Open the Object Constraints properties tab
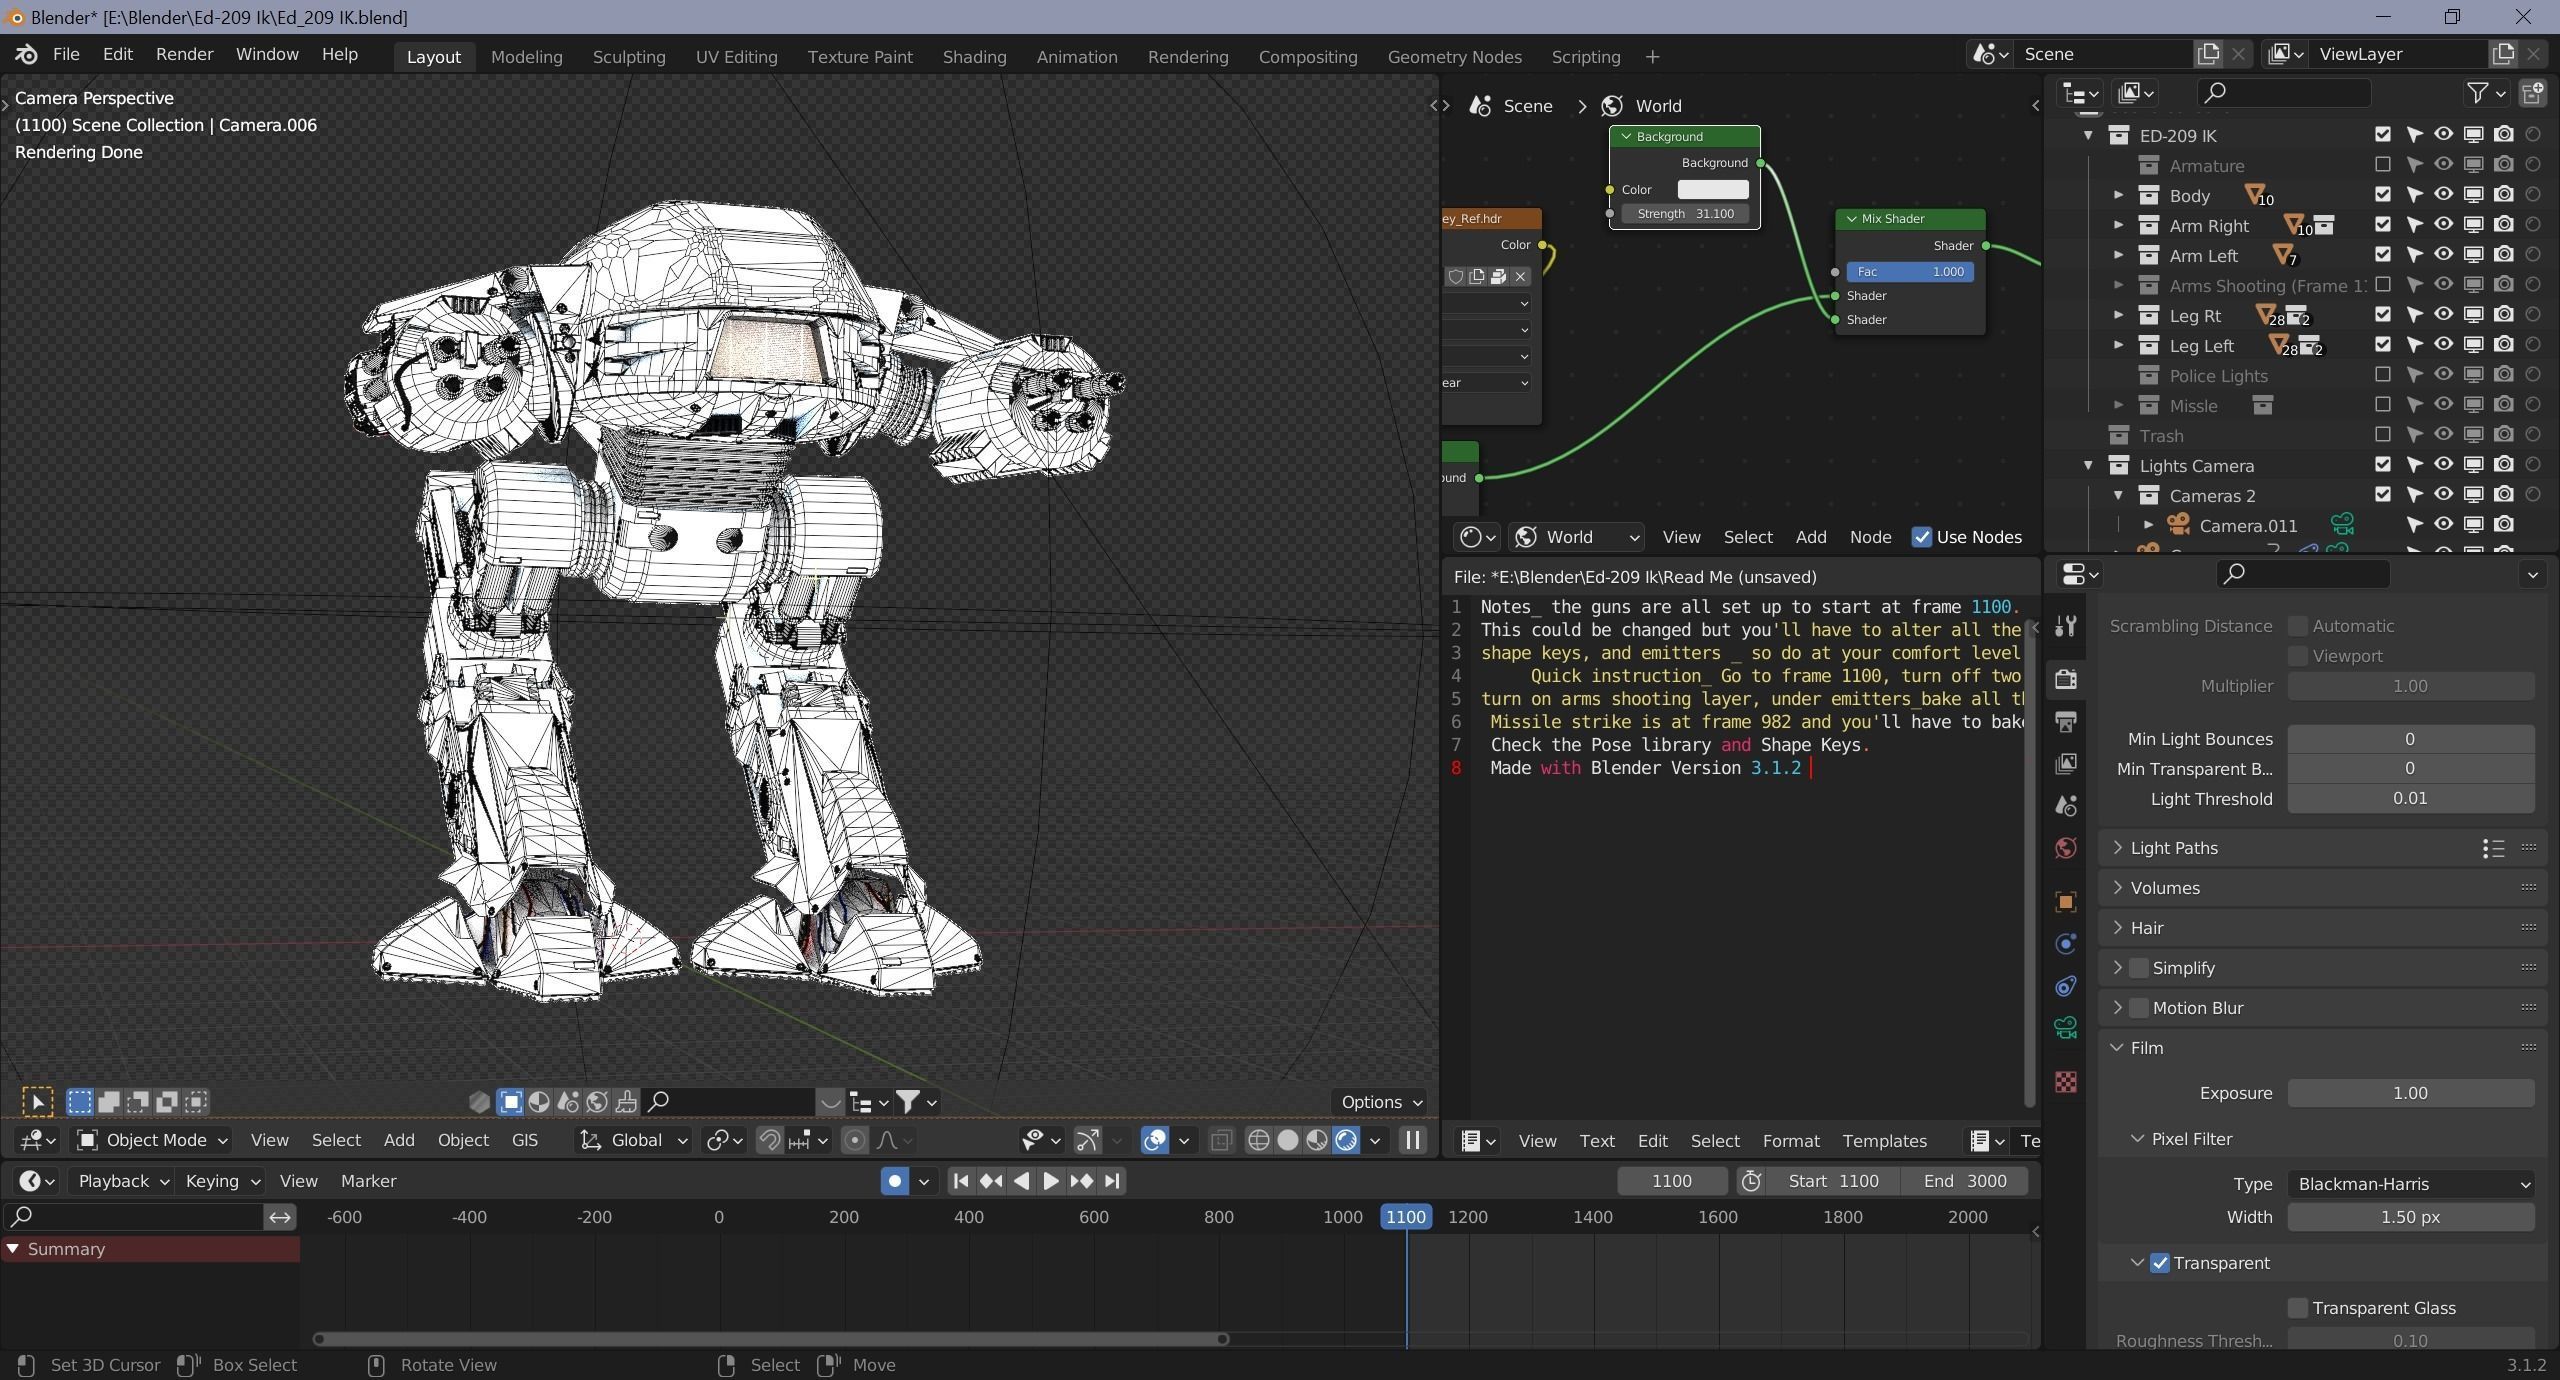 pos(2066,986)
